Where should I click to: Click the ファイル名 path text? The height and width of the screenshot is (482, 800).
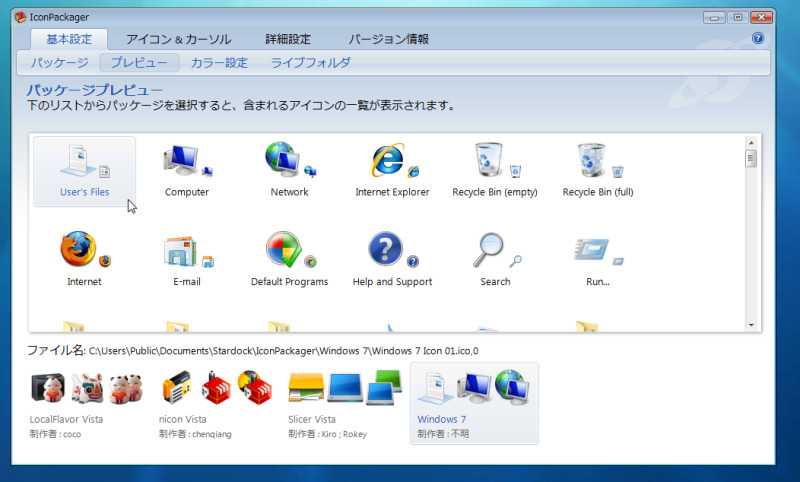pos(283,351)
